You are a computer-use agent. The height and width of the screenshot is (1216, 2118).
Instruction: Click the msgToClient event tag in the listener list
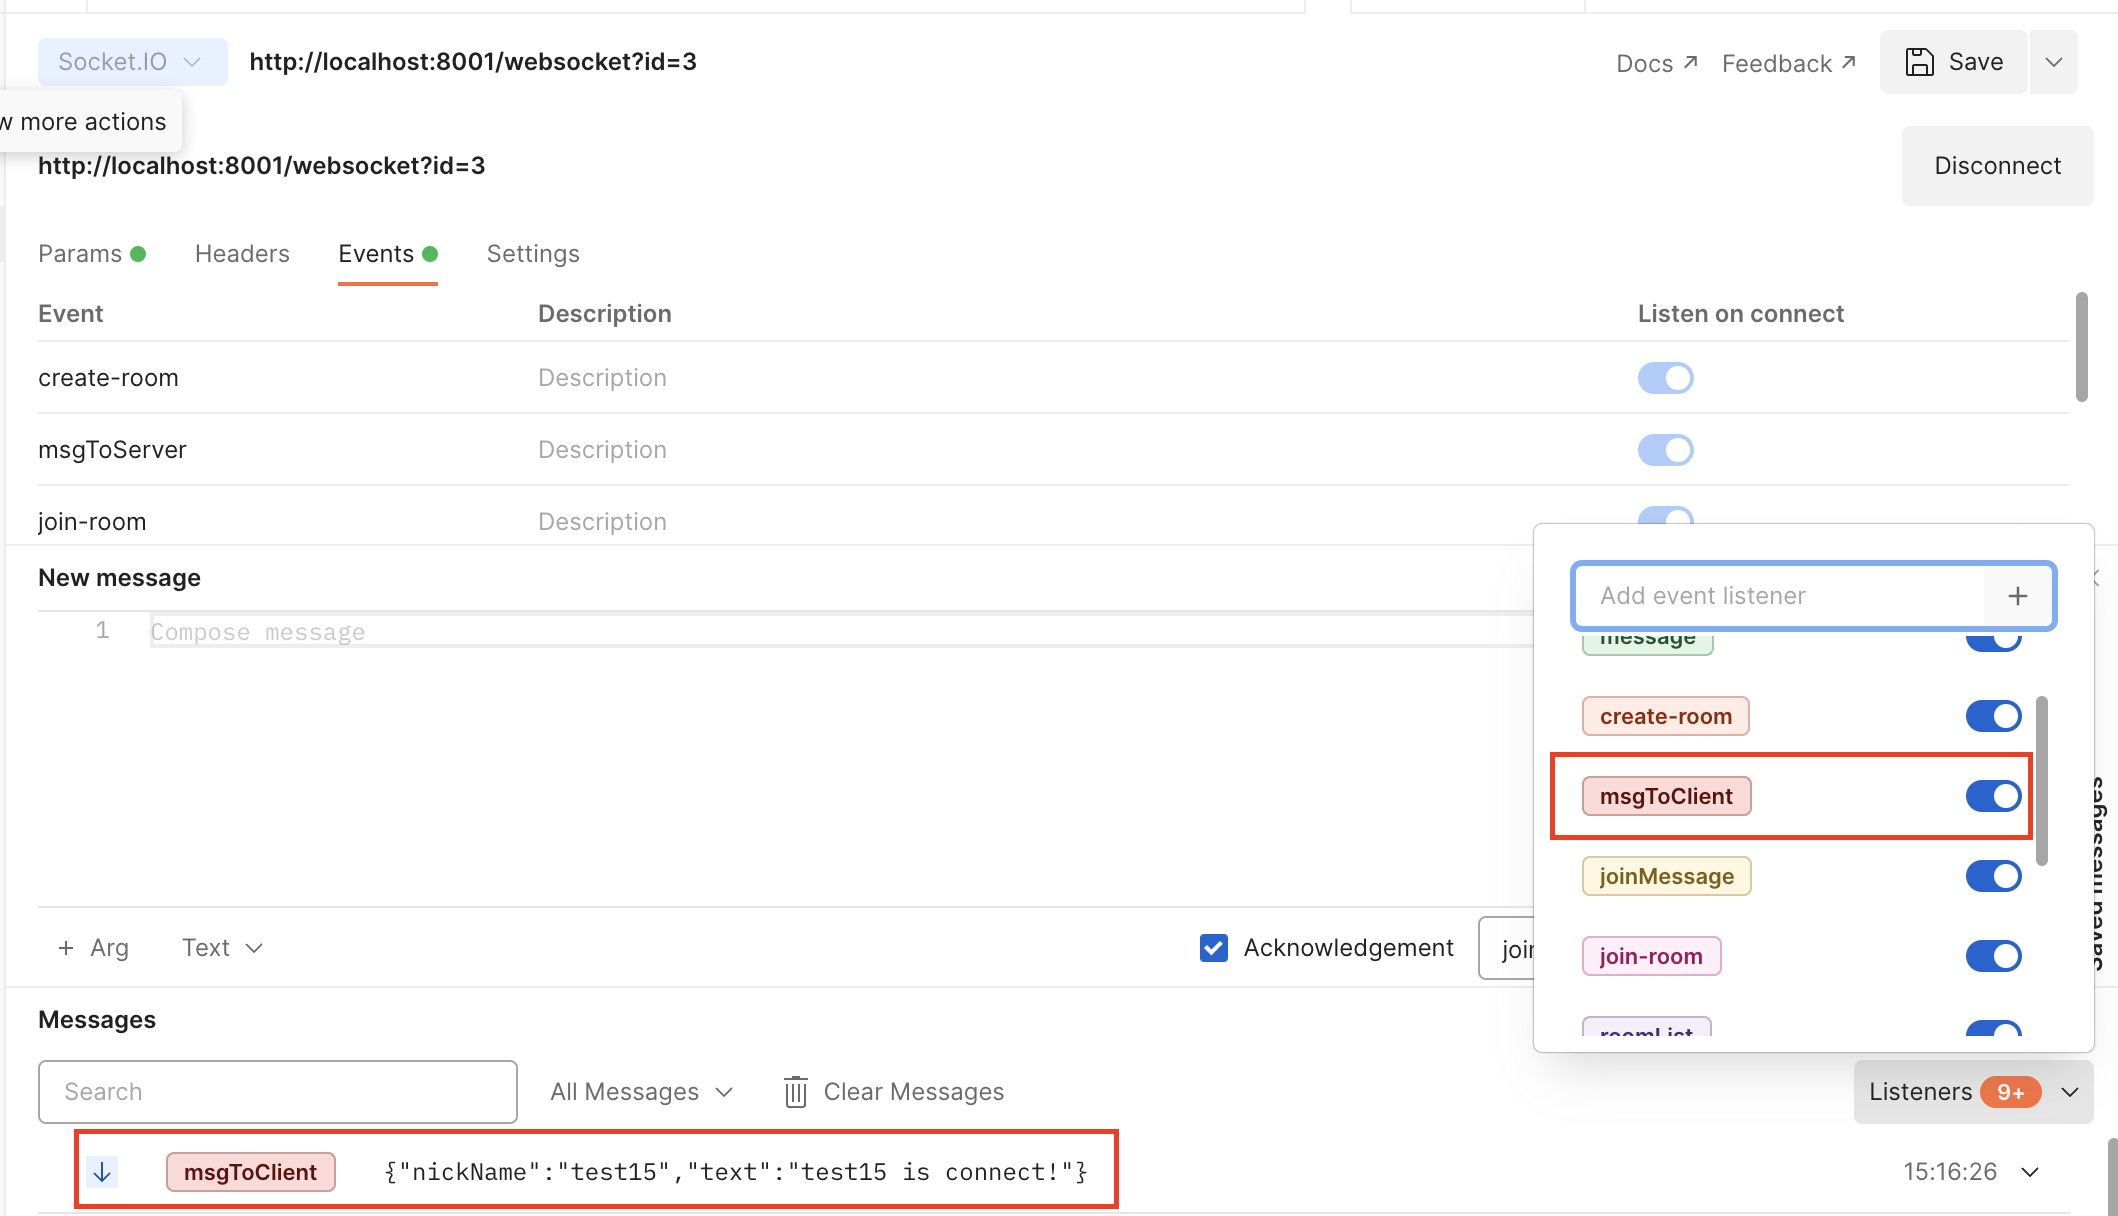1665,795
